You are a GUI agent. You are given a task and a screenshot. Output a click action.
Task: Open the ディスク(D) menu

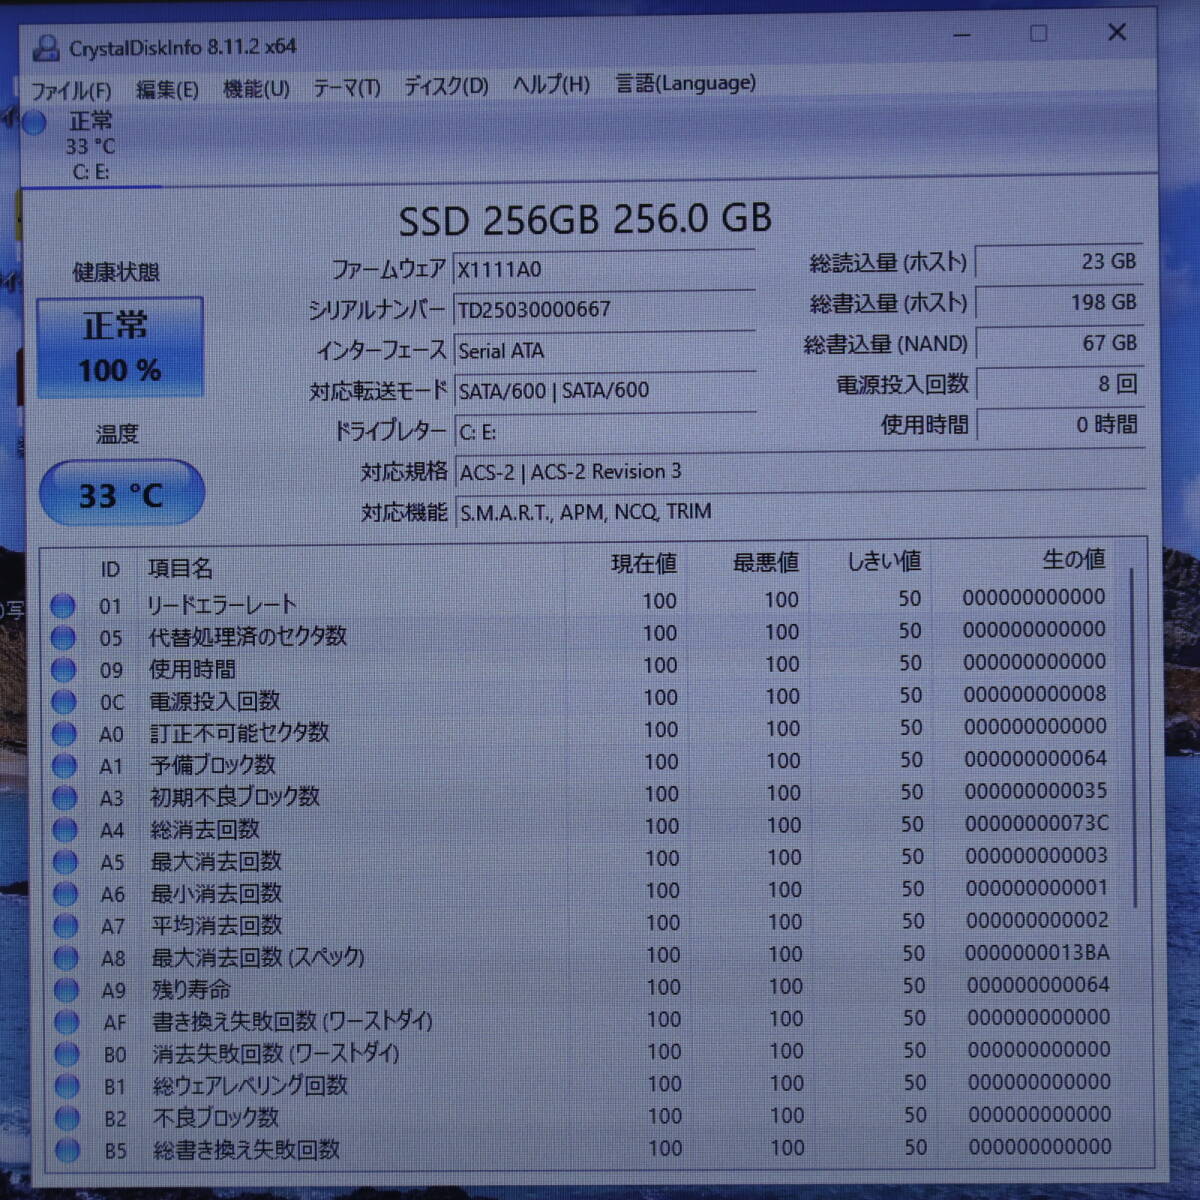(446, 86)
